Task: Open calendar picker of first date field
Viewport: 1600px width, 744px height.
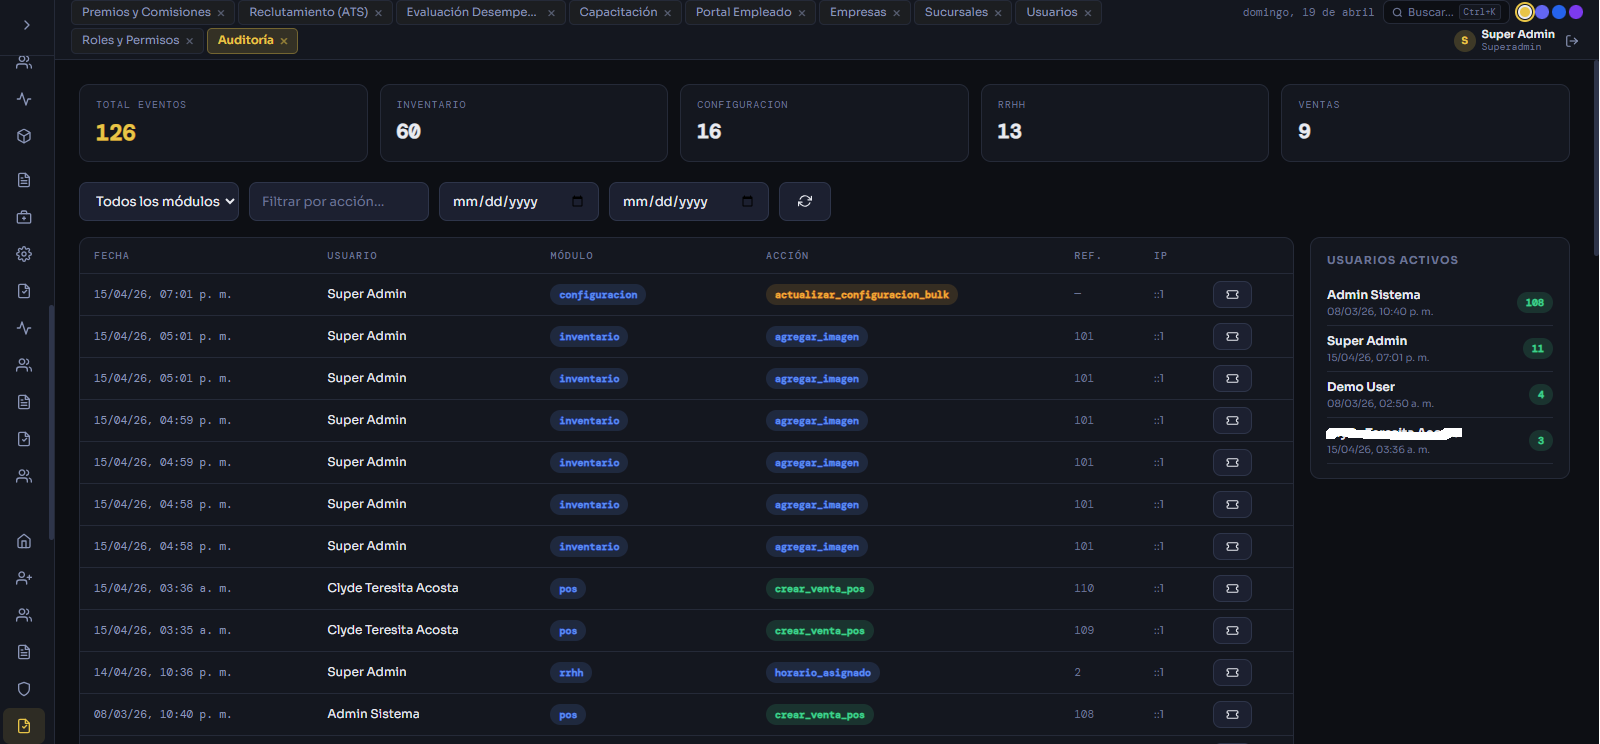Action: tap(577, 202)
